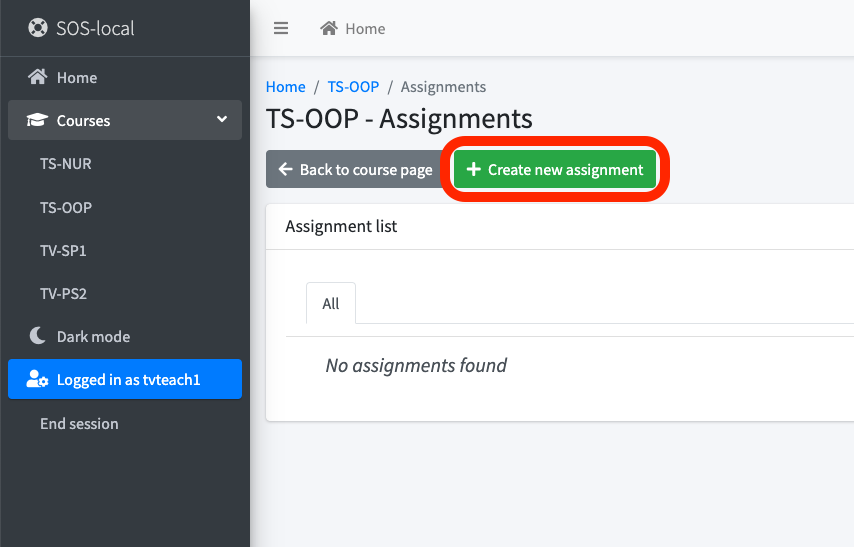Click the Home breadcrumb link
Image resolution: width=854 pixels, height=547 pixels.
285,87
